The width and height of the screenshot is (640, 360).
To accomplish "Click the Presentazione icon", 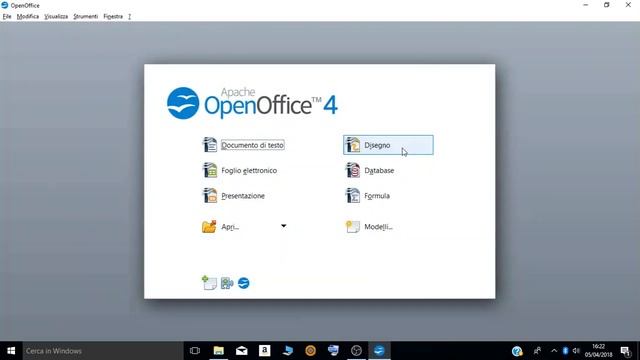I will point(210,196).
